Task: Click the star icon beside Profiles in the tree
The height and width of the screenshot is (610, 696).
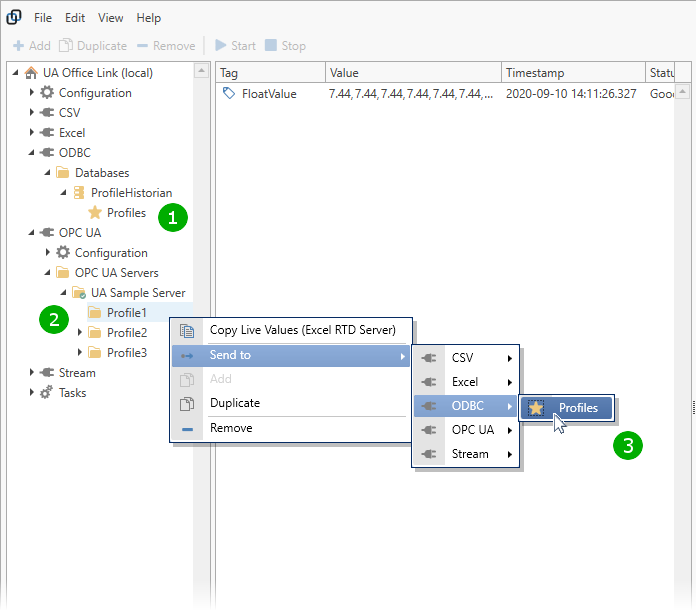Action: (95, 212)
